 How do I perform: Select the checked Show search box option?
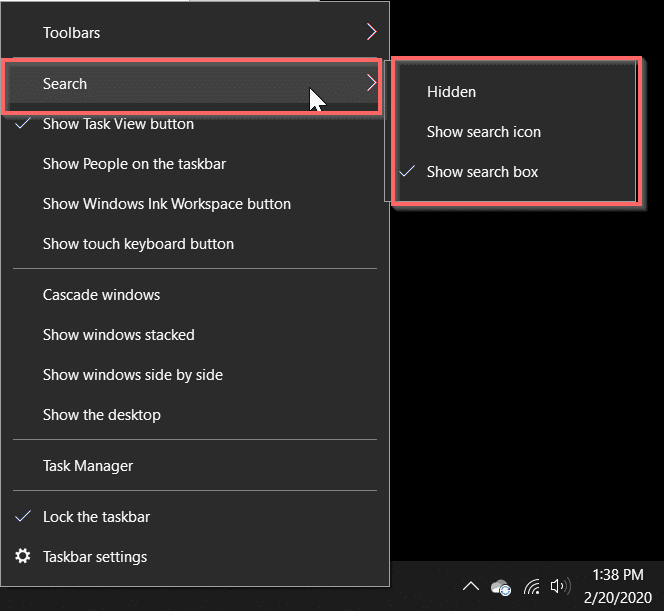(x=482, y=172)
